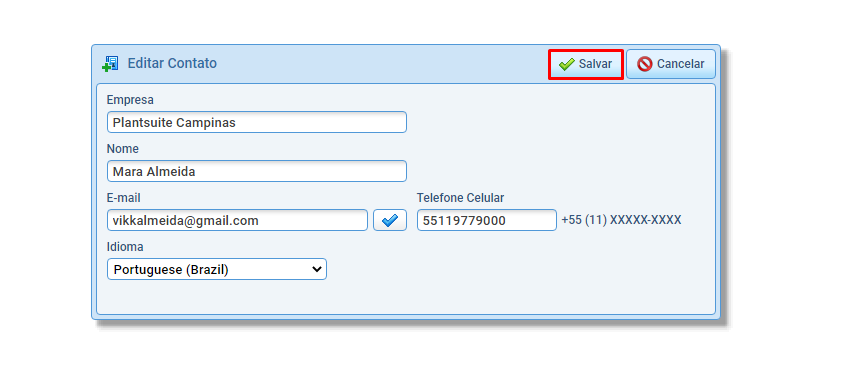Click the +55 (11) XXXXX-XXXX format hint
Image resolution: width=851 pixels, height=366 pixels.
[x=621, y=220]
